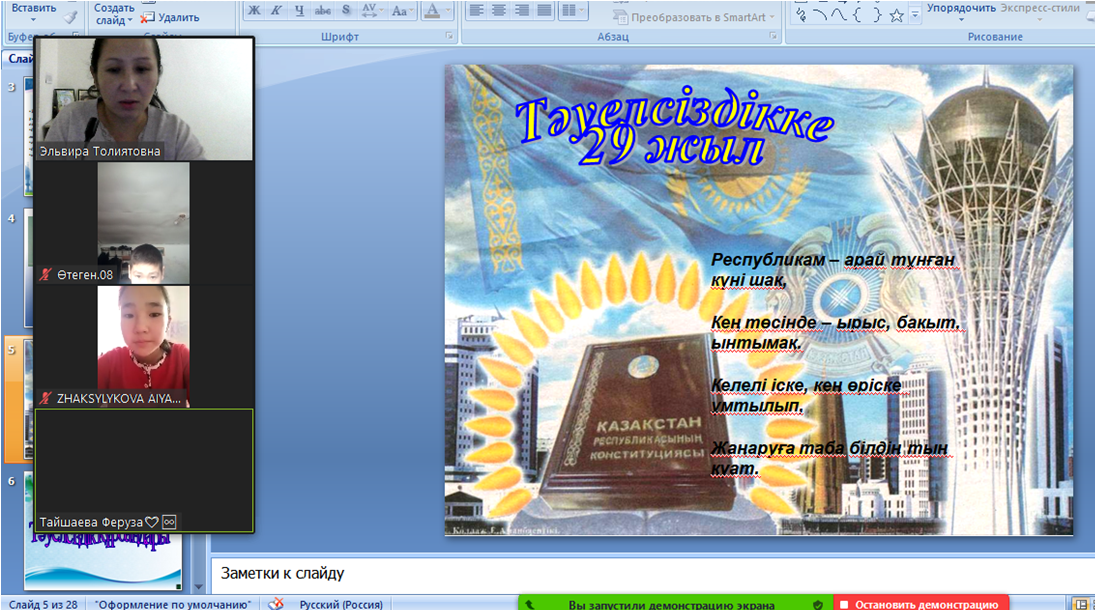Toggle text shadow (S) formatting
The image size is (1096, 611).
pos(346,11)
